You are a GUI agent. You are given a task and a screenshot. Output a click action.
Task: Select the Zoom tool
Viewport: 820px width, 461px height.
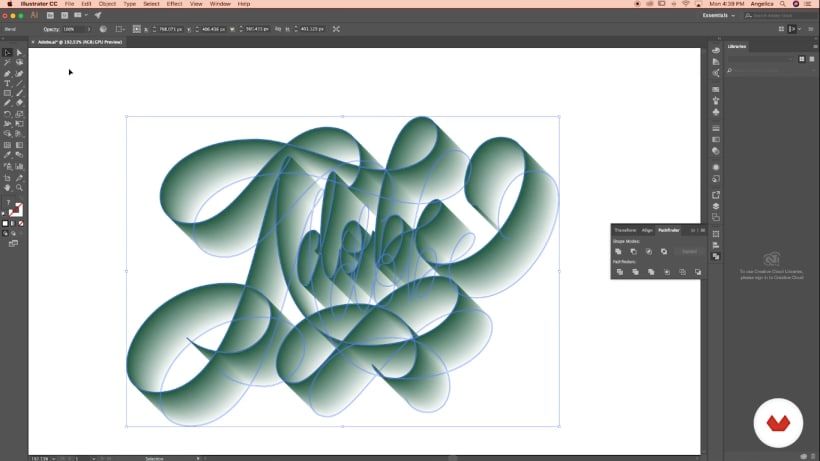click(x=19, y=188)
